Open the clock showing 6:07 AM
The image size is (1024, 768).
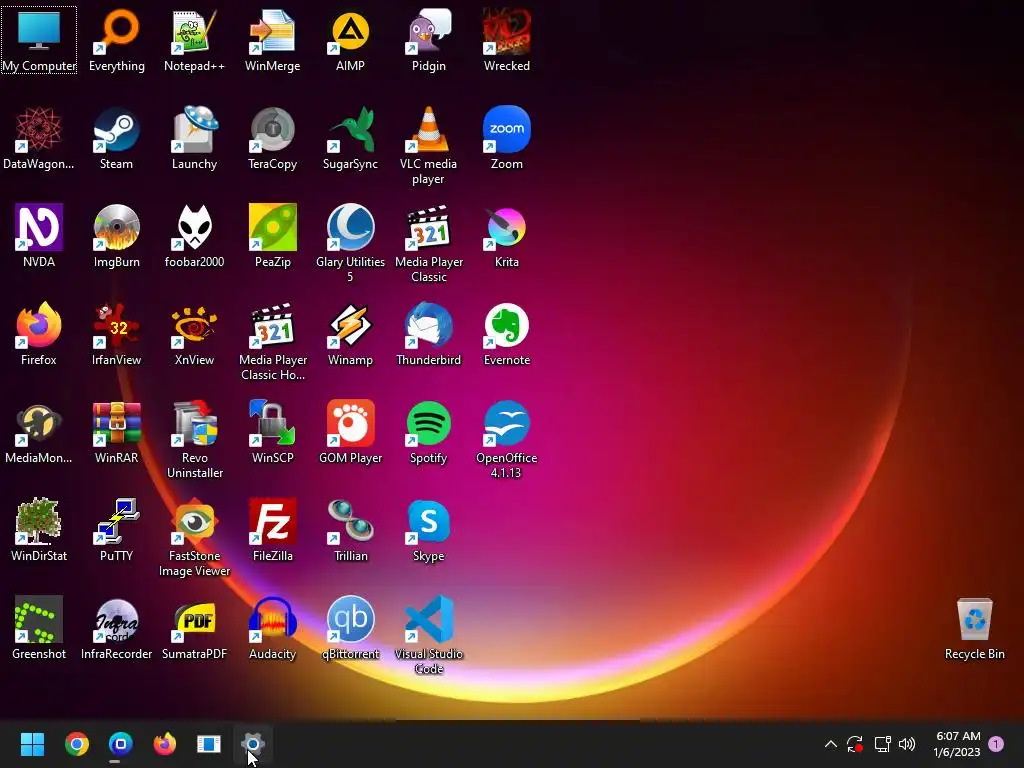click(x=957, y=744)
